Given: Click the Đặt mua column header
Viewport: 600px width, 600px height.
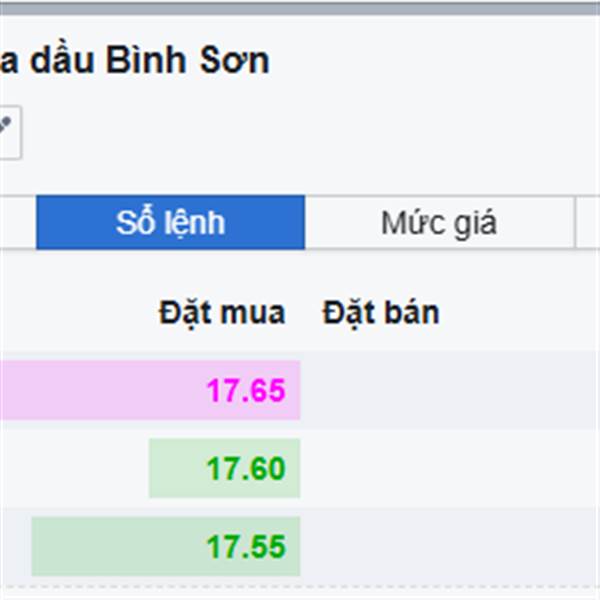Looking at the screenshot, I should coord(221,313).
